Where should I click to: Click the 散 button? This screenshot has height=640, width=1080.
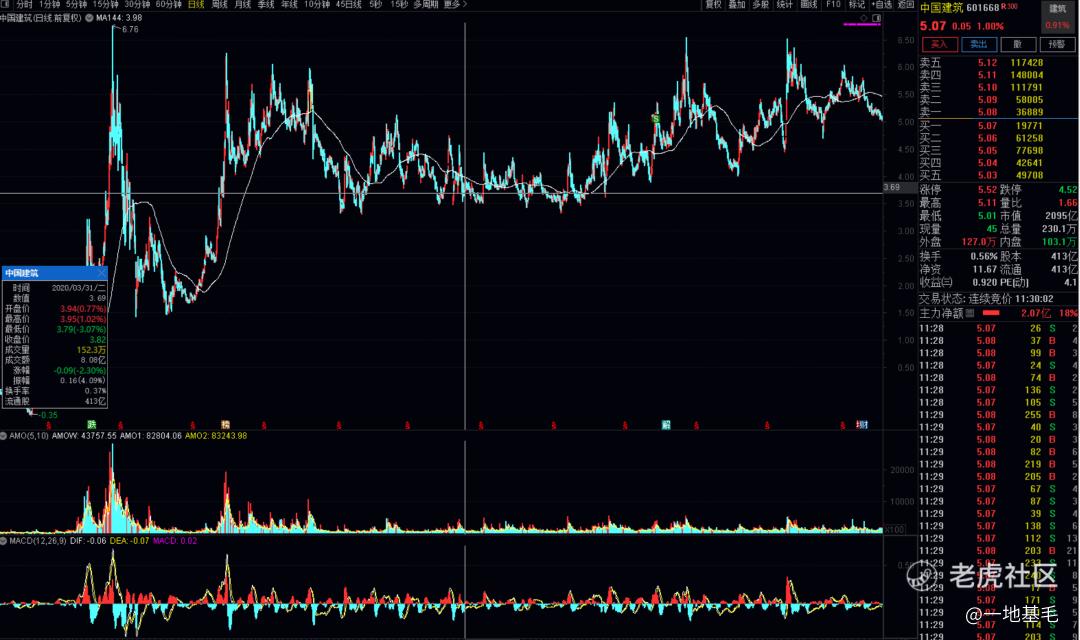1017,44
